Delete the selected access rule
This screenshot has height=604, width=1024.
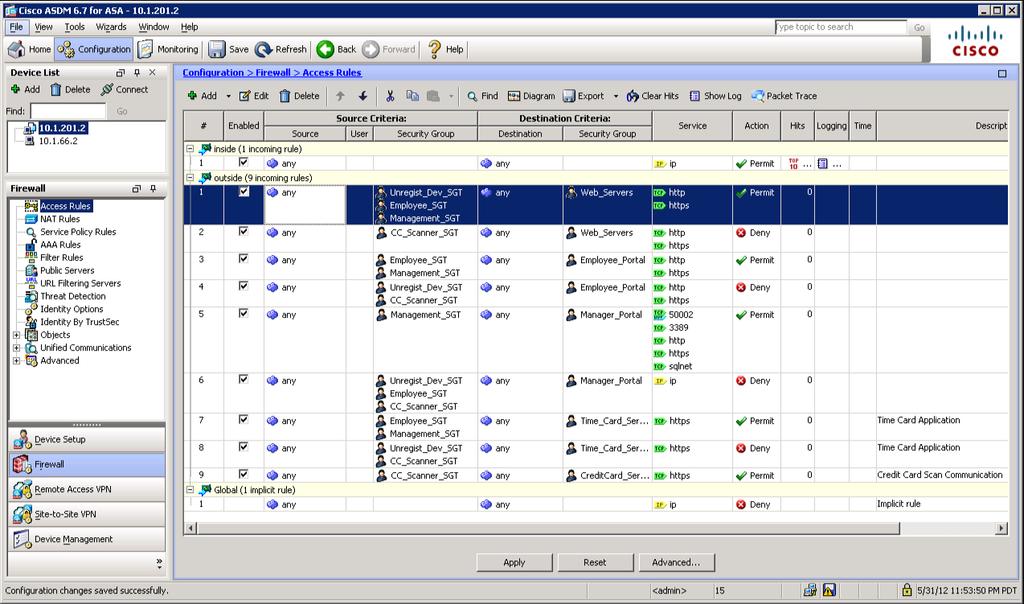point(299,96)
